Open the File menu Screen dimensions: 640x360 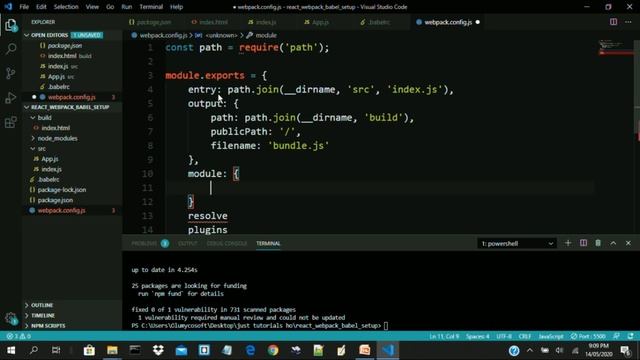point(24,7)
